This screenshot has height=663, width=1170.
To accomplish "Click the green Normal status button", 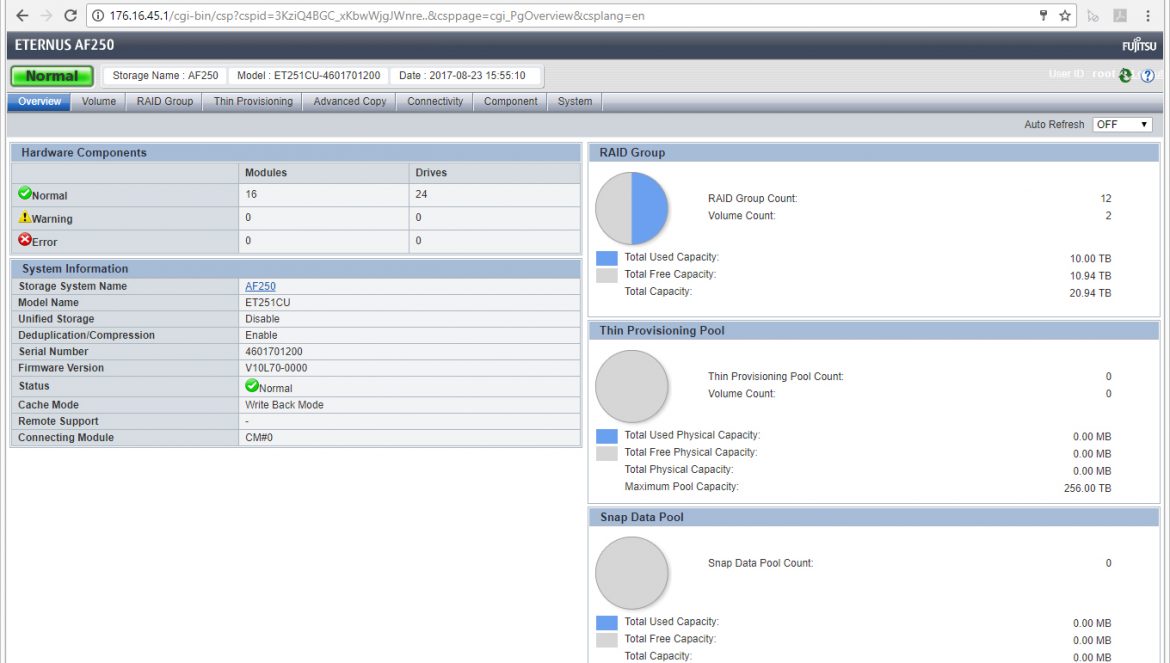I will [51, 76].
